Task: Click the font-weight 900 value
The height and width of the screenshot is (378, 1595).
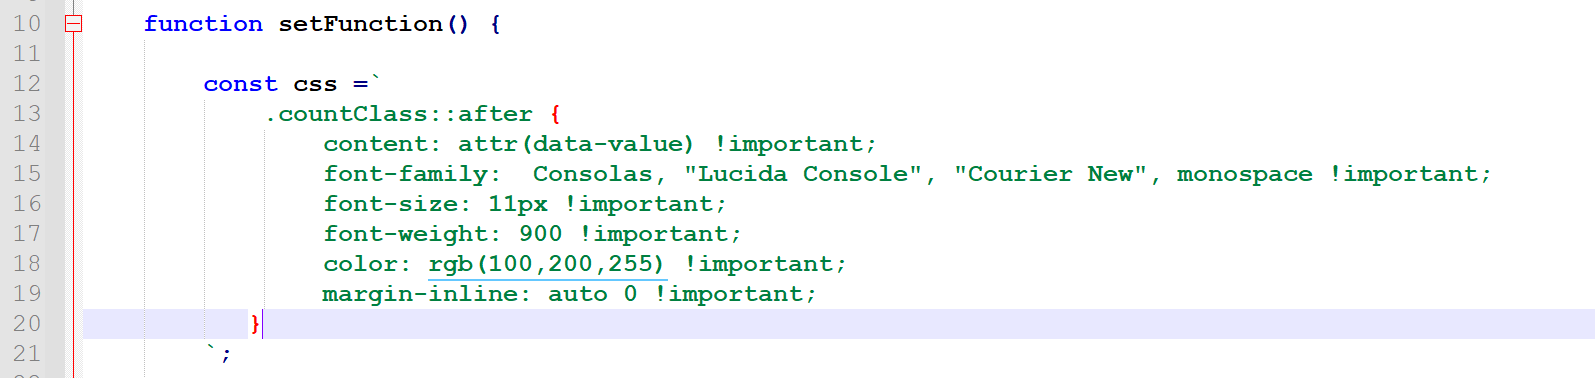Action: (540, 234)
